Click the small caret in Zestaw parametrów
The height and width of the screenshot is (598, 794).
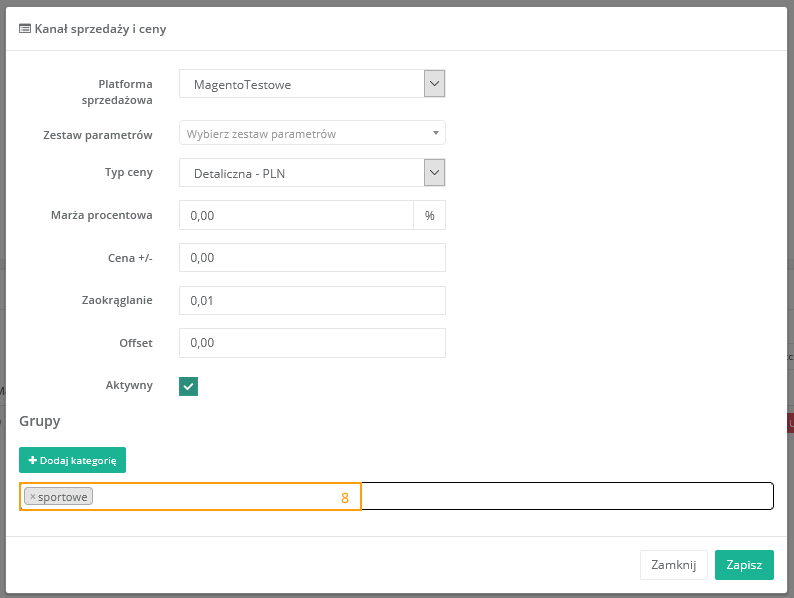click(x=435, y=133)
